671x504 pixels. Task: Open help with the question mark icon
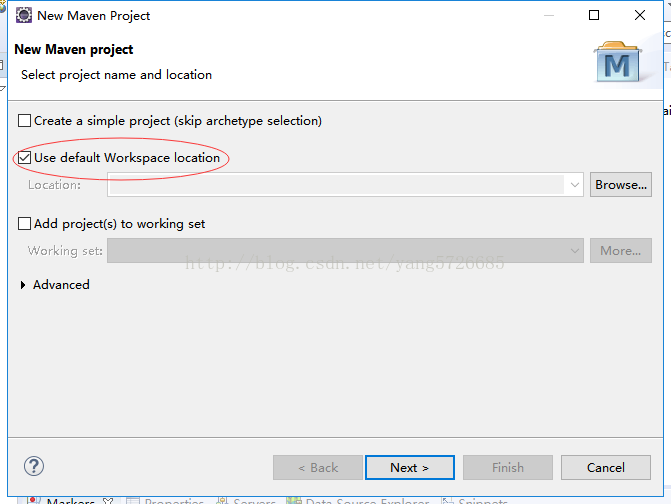coord(34,466)
